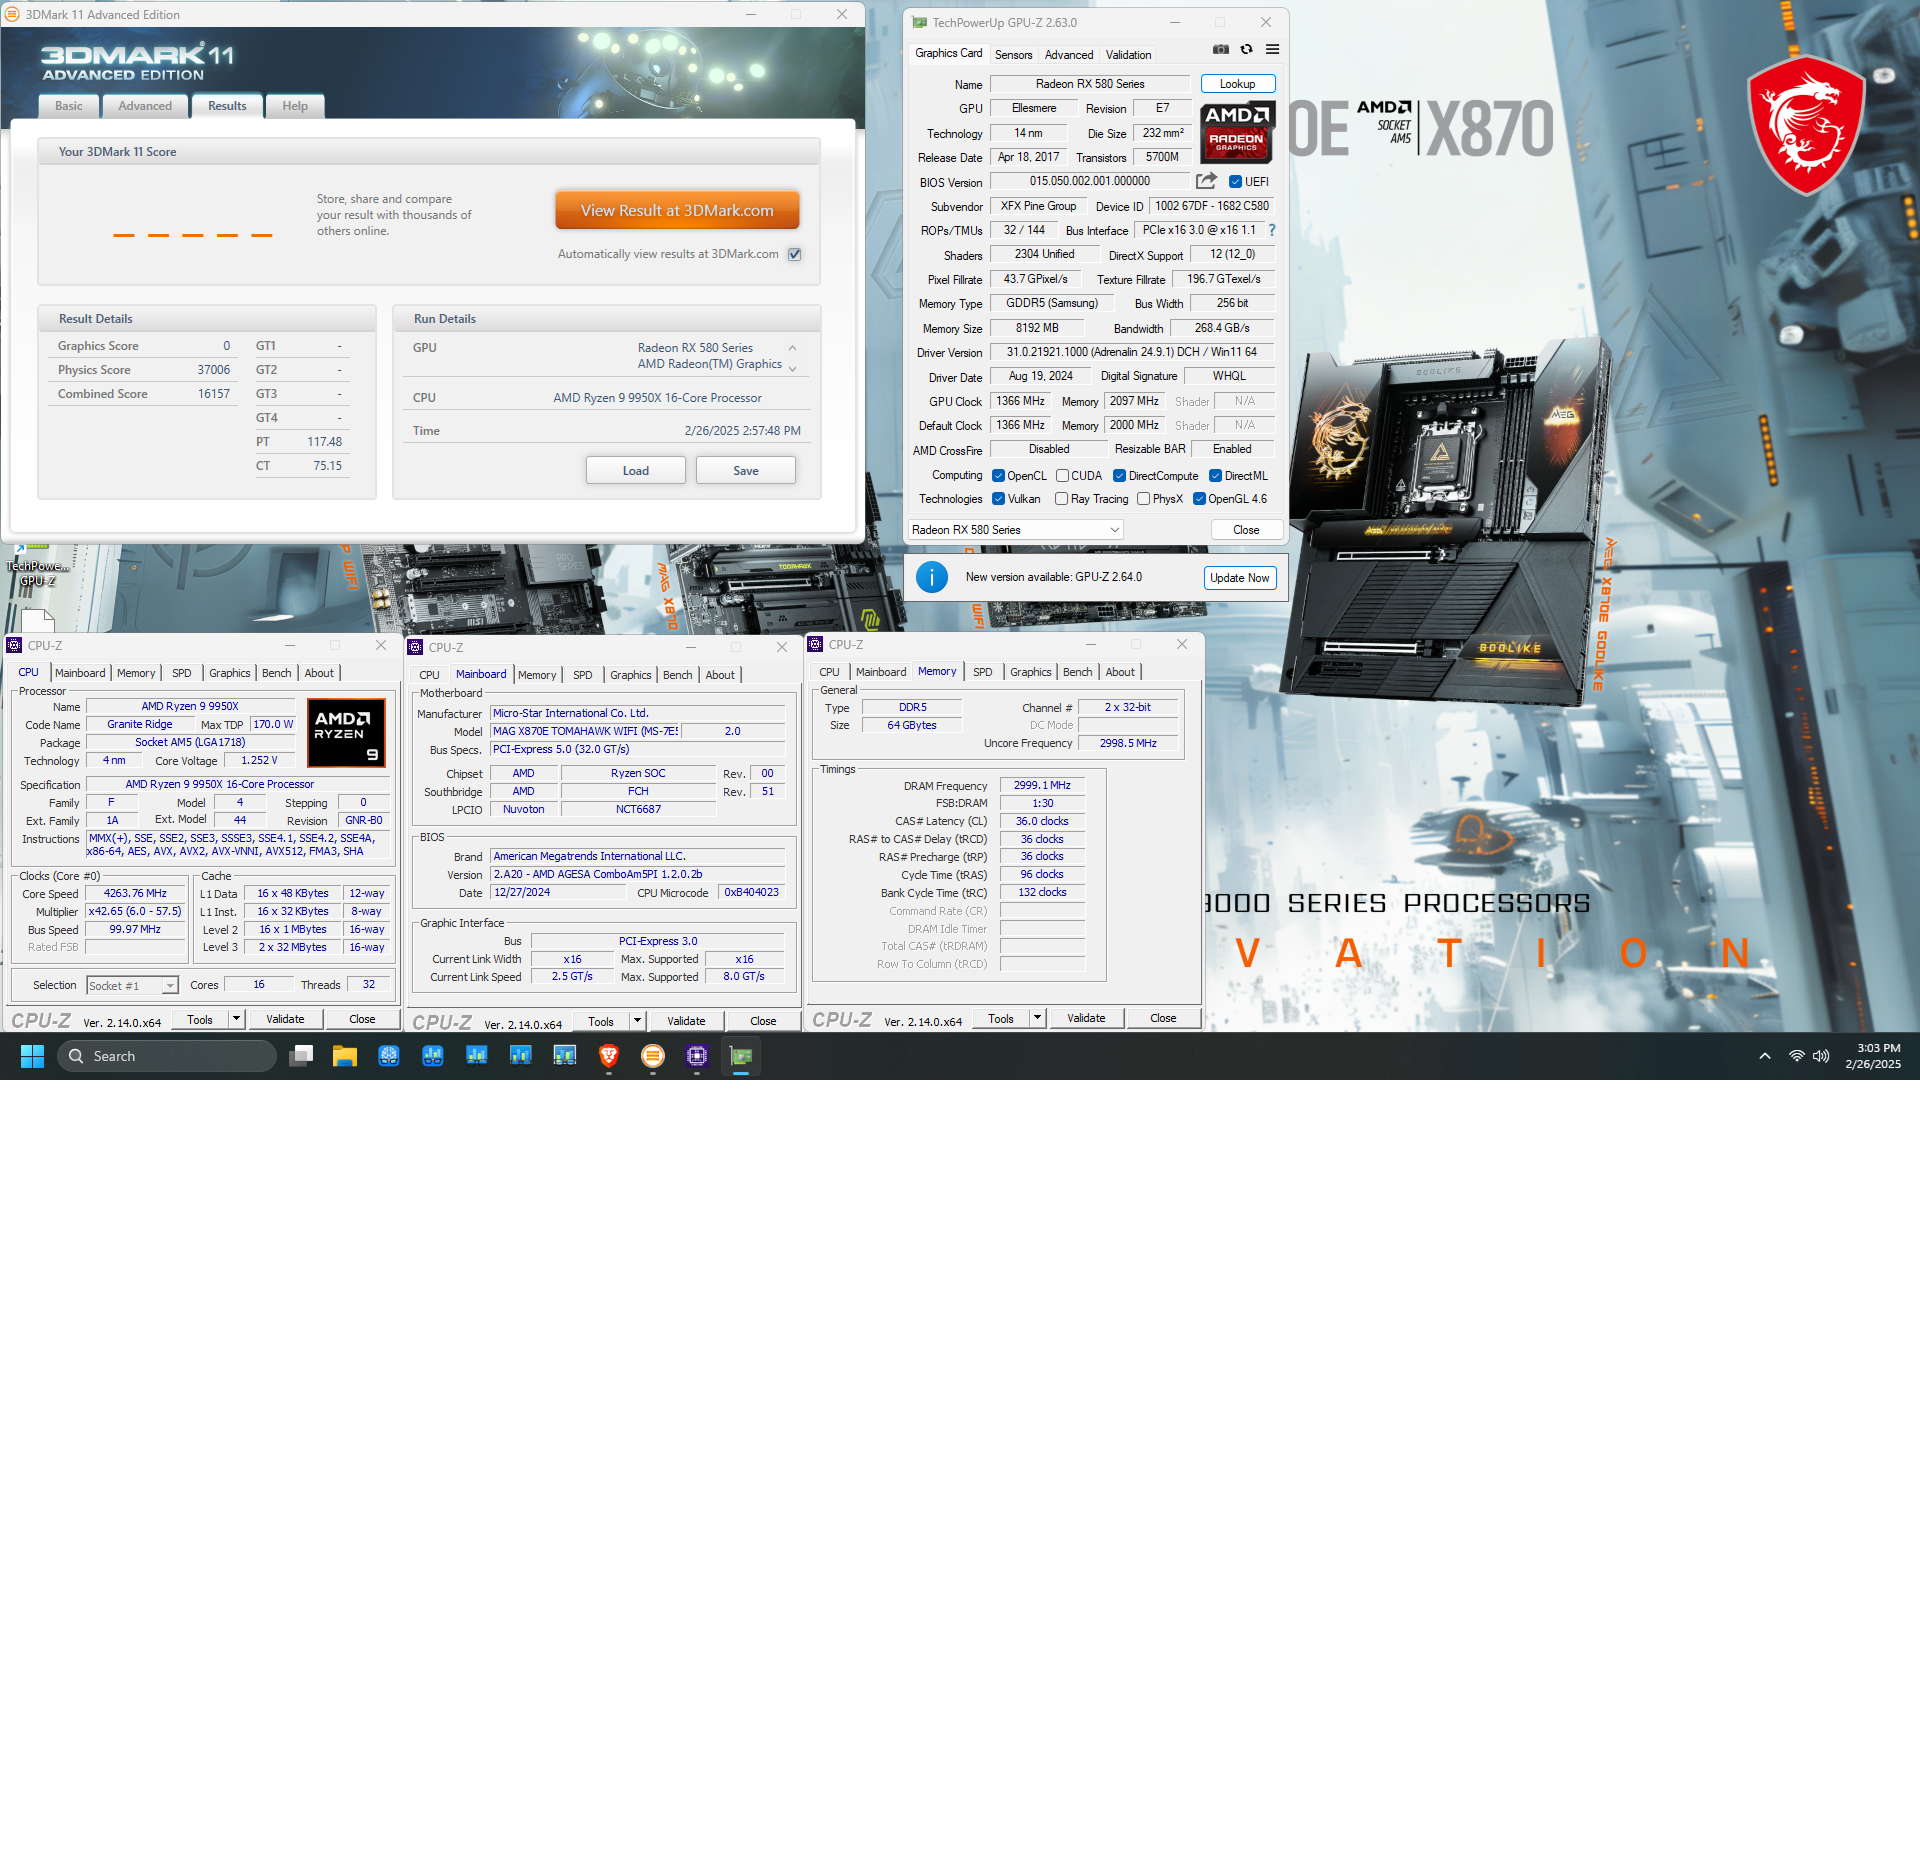This screenshot has height=1849, width=1920.
Task: Toggle the Ray Tracing checkbox
Action: click(x=1061, y=499)
